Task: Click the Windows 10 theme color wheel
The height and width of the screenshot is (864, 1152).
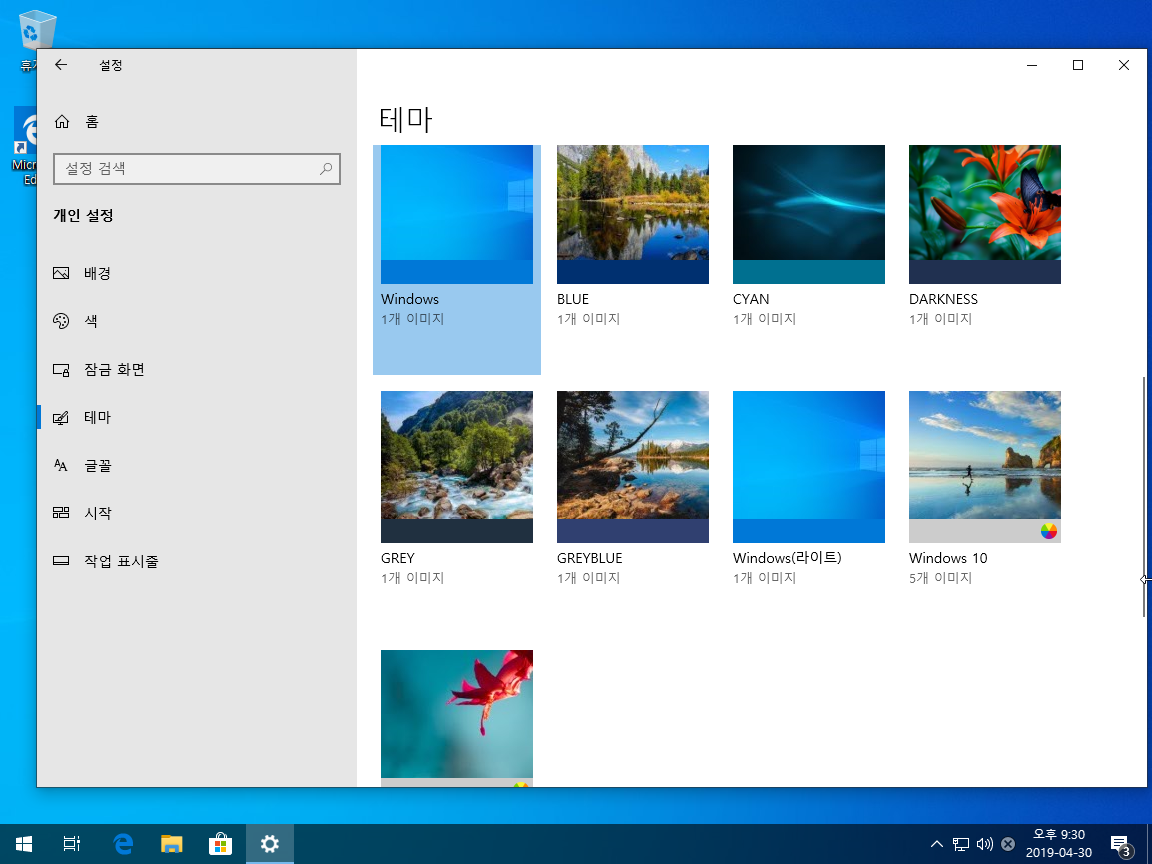Action: pos(1048,531)
